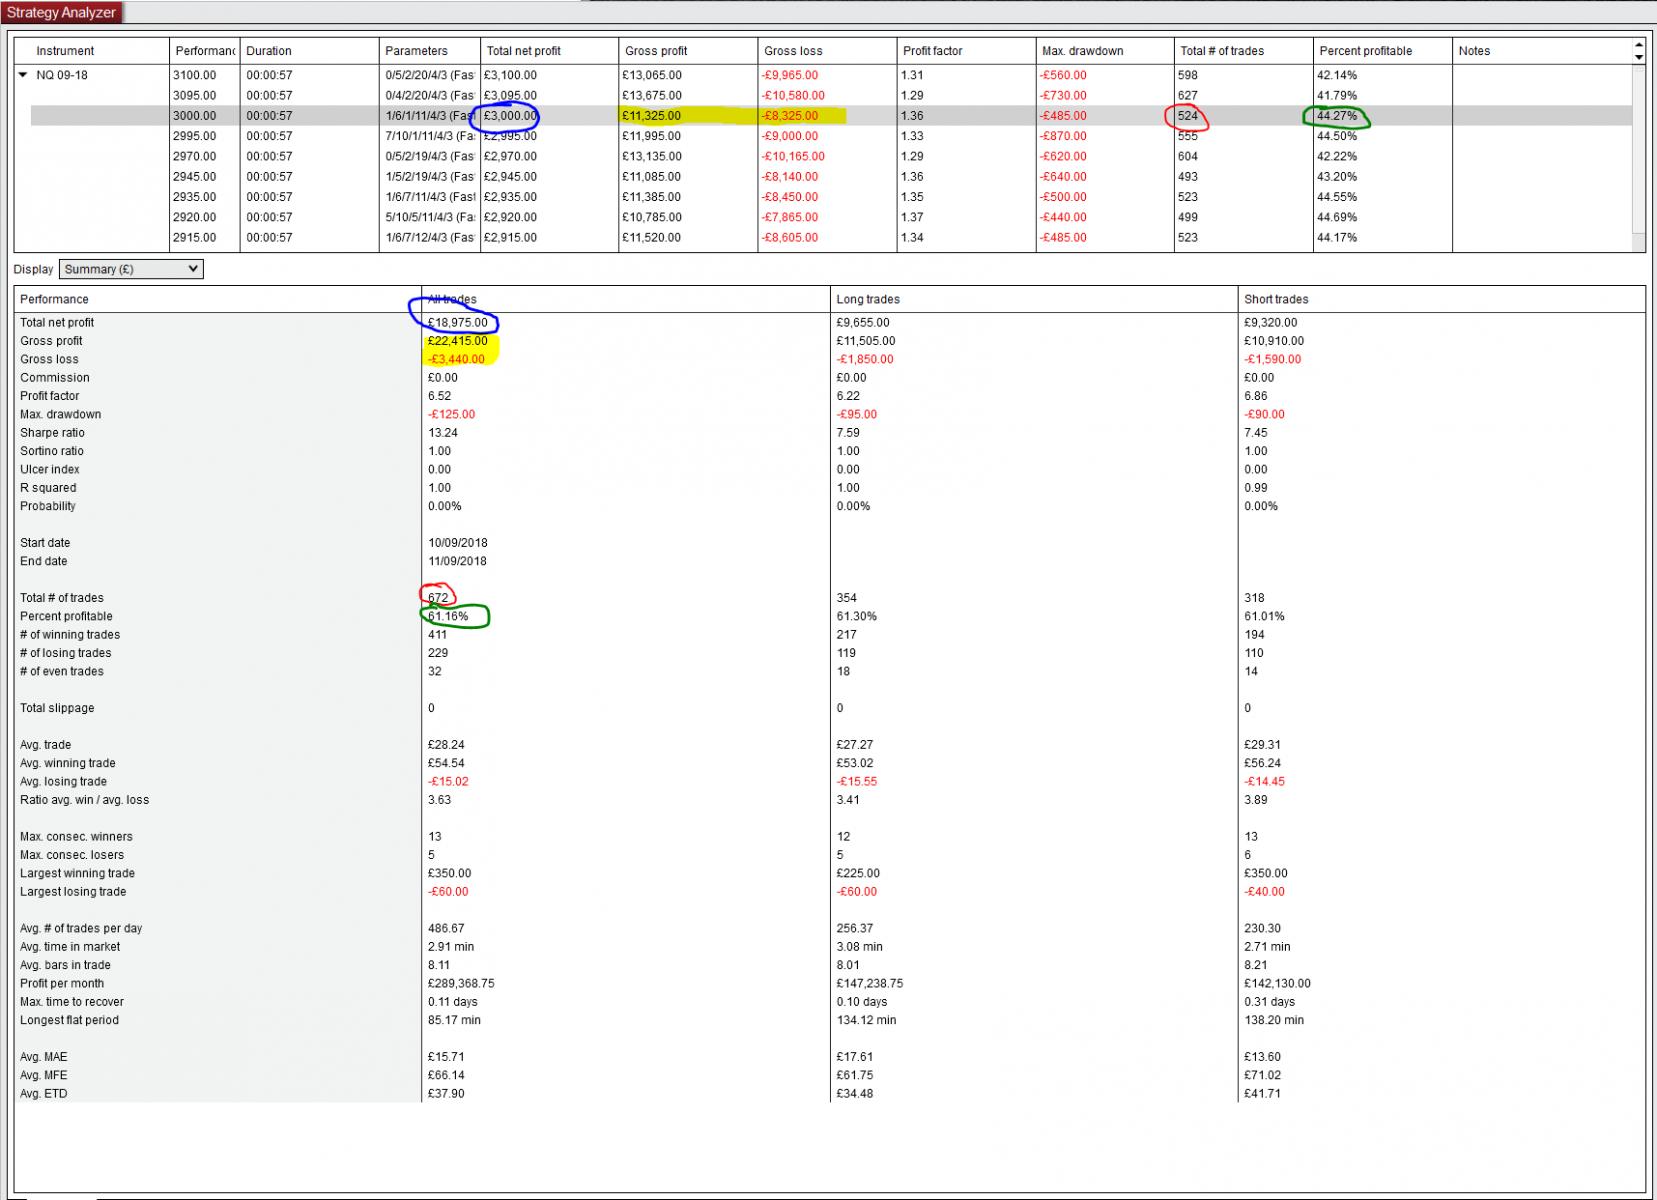Select the Long trades column header
1657x1200 pixels.
868,299
